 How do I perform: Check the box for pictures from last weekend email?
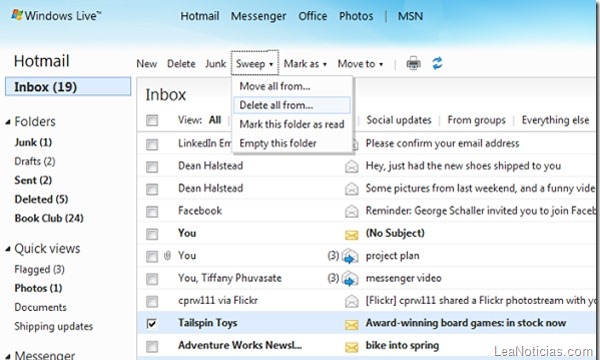152,189
